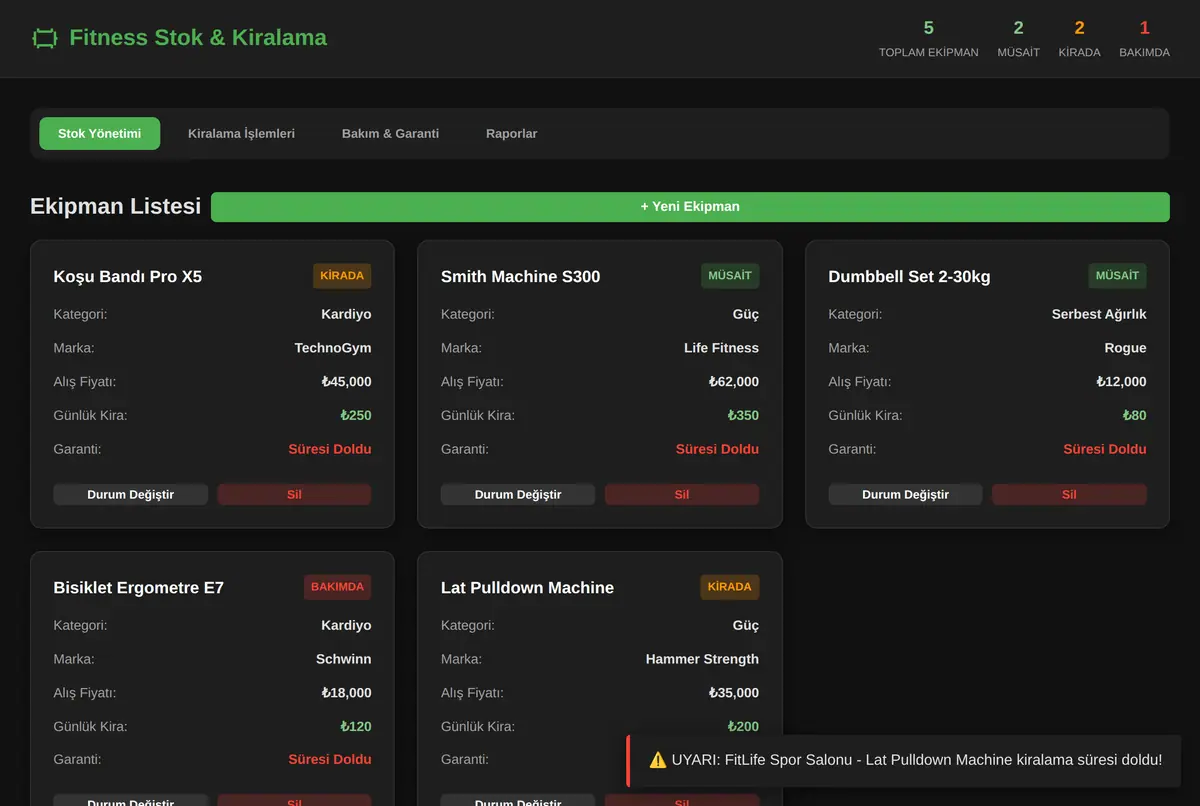
Task: Click the KİRADA badge on Koşu Bandı
Action: coord(342,276)
